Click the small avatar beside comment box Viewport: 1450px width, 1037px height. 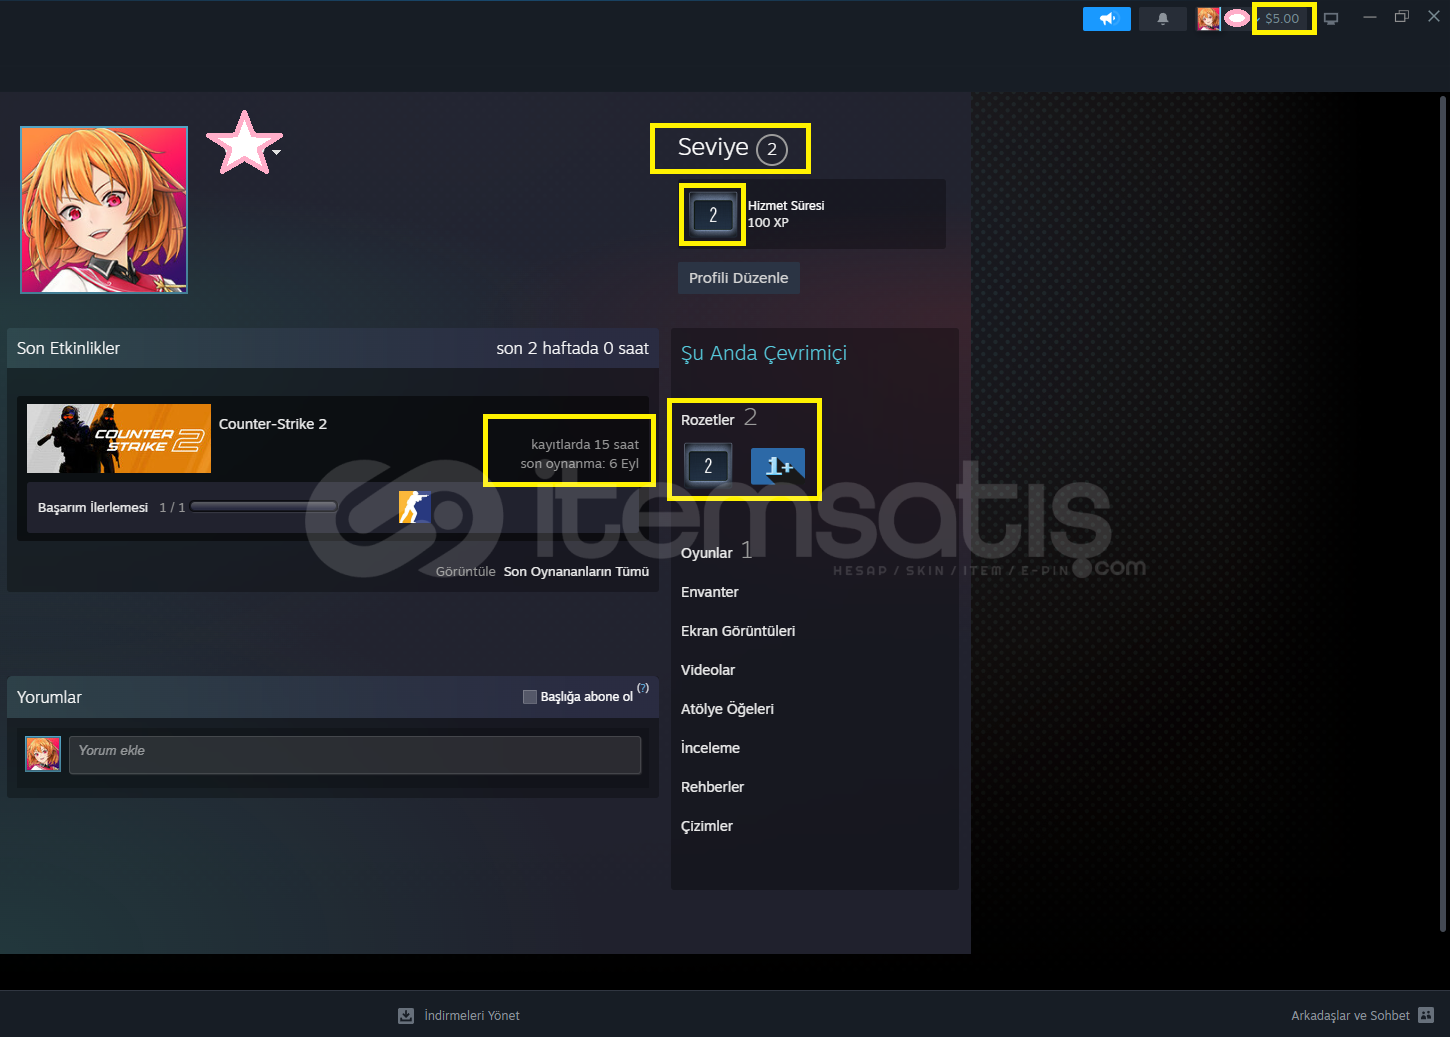pos(43,754)
